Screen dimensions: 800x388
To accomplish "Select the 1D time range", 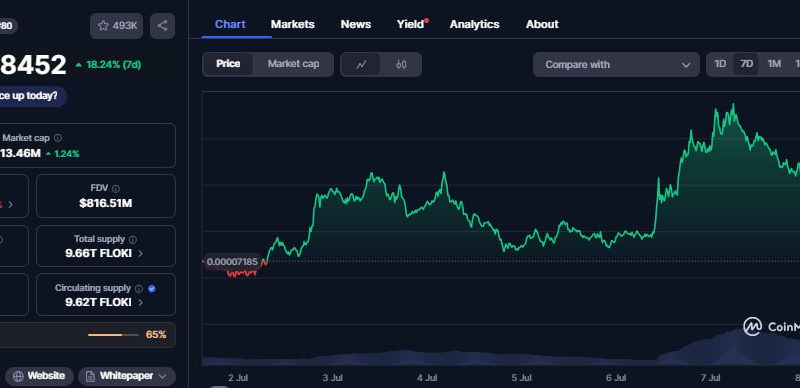I will [720, 64].
